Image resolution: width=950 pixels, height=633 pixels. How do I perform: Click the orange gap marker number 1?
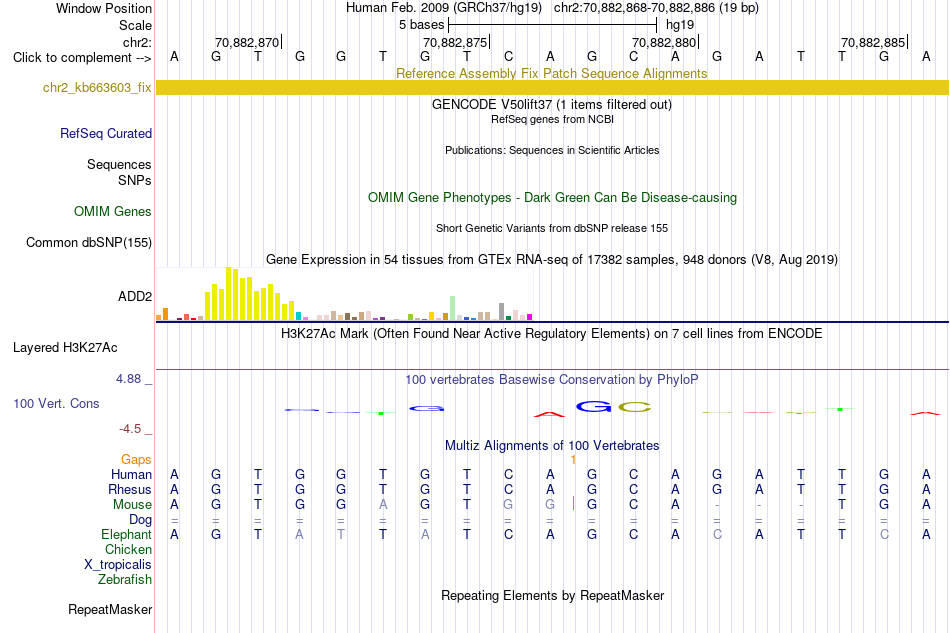pos(573,460)
